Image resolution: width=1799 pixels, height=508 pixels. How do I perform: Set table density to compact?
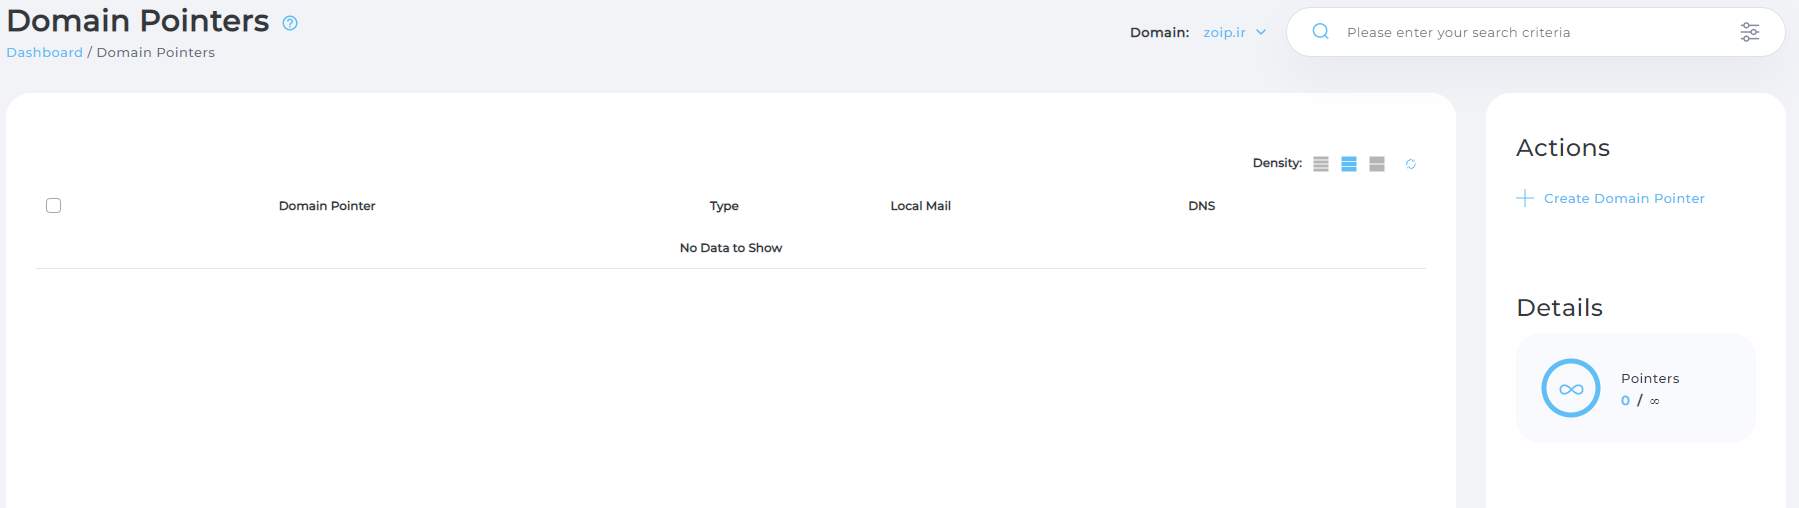coord(1321,164)
